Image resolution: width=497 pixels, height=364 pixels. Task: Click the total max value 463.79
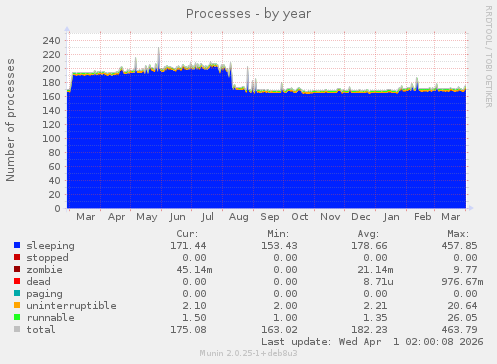pyautogui.click(x=459, y=330)
